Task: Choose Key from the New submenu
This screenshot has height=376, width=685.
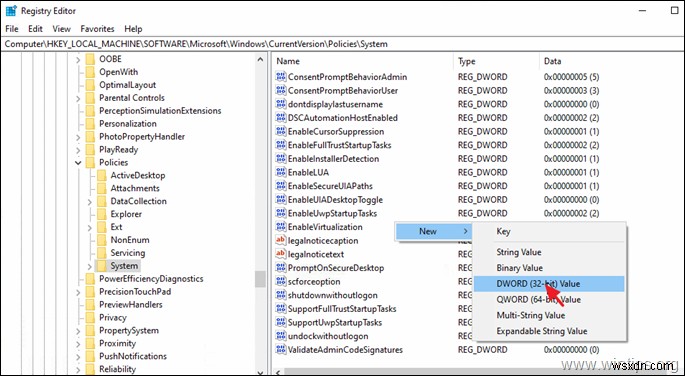Action: (549, 231)
